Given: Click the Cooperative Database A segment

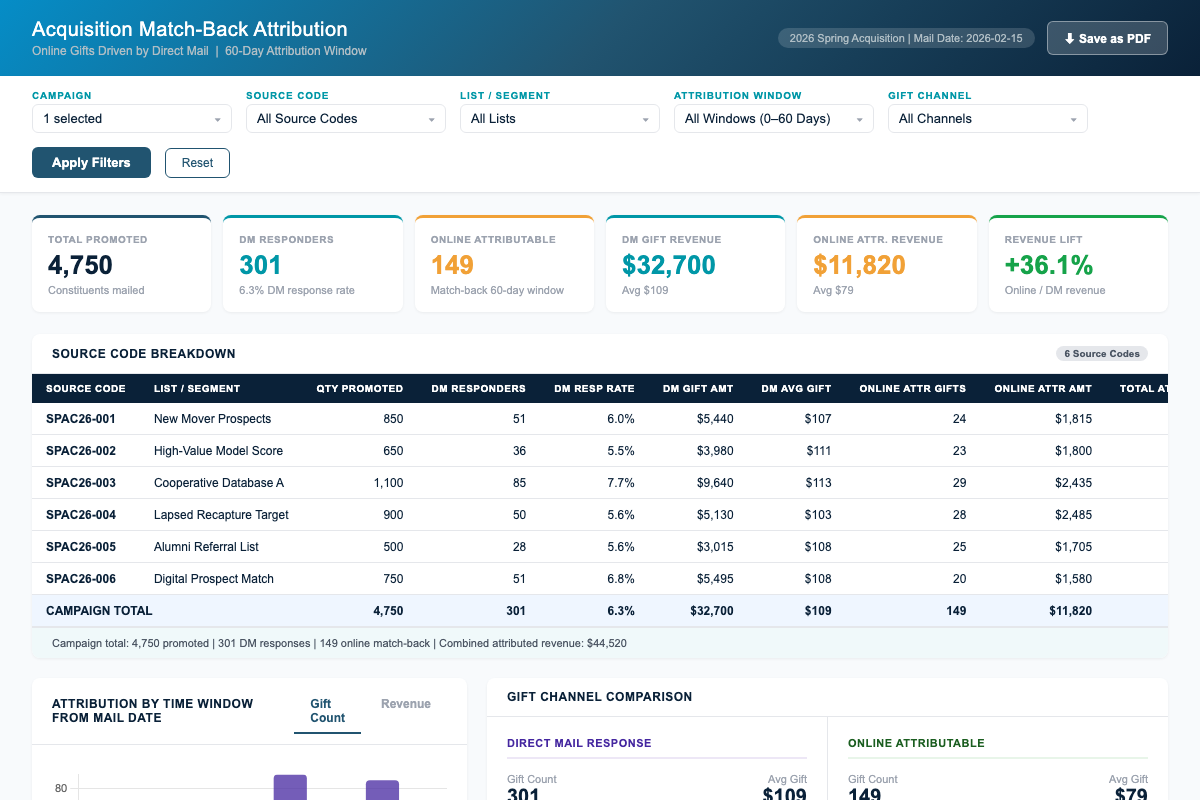Looking at the screenshot, I should tap(219, 483).
